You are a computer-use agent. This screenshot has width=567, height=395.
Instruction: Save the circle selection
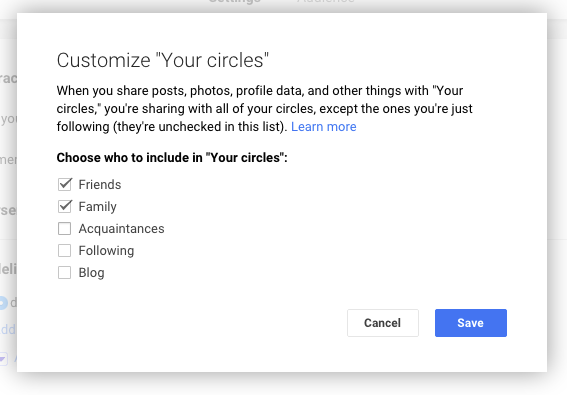coord(471,323)
